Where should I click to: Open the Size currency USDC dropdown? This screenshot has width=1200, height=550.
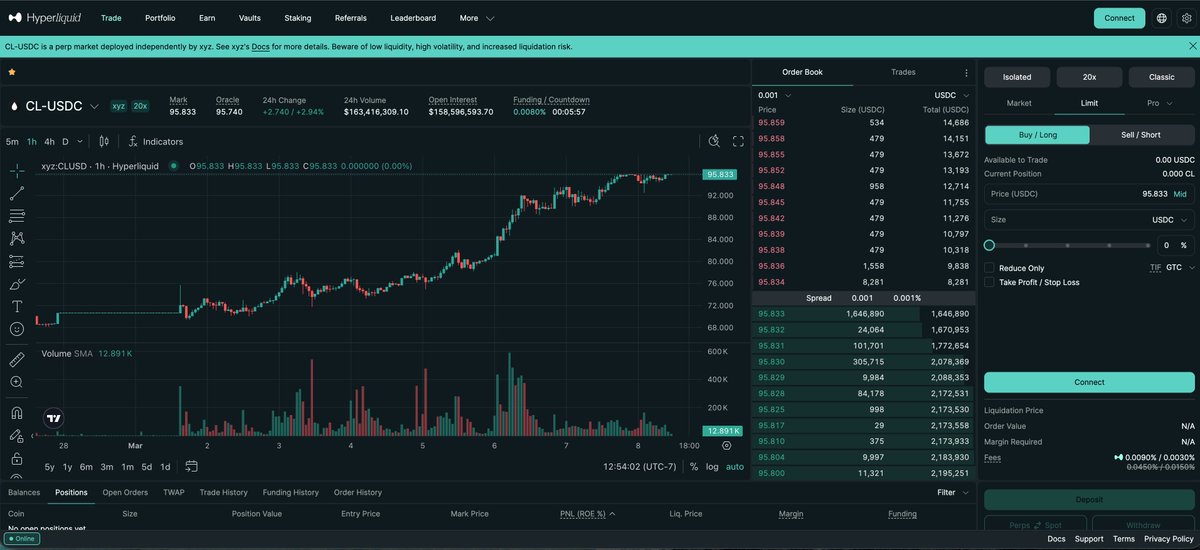point(1170,219)
